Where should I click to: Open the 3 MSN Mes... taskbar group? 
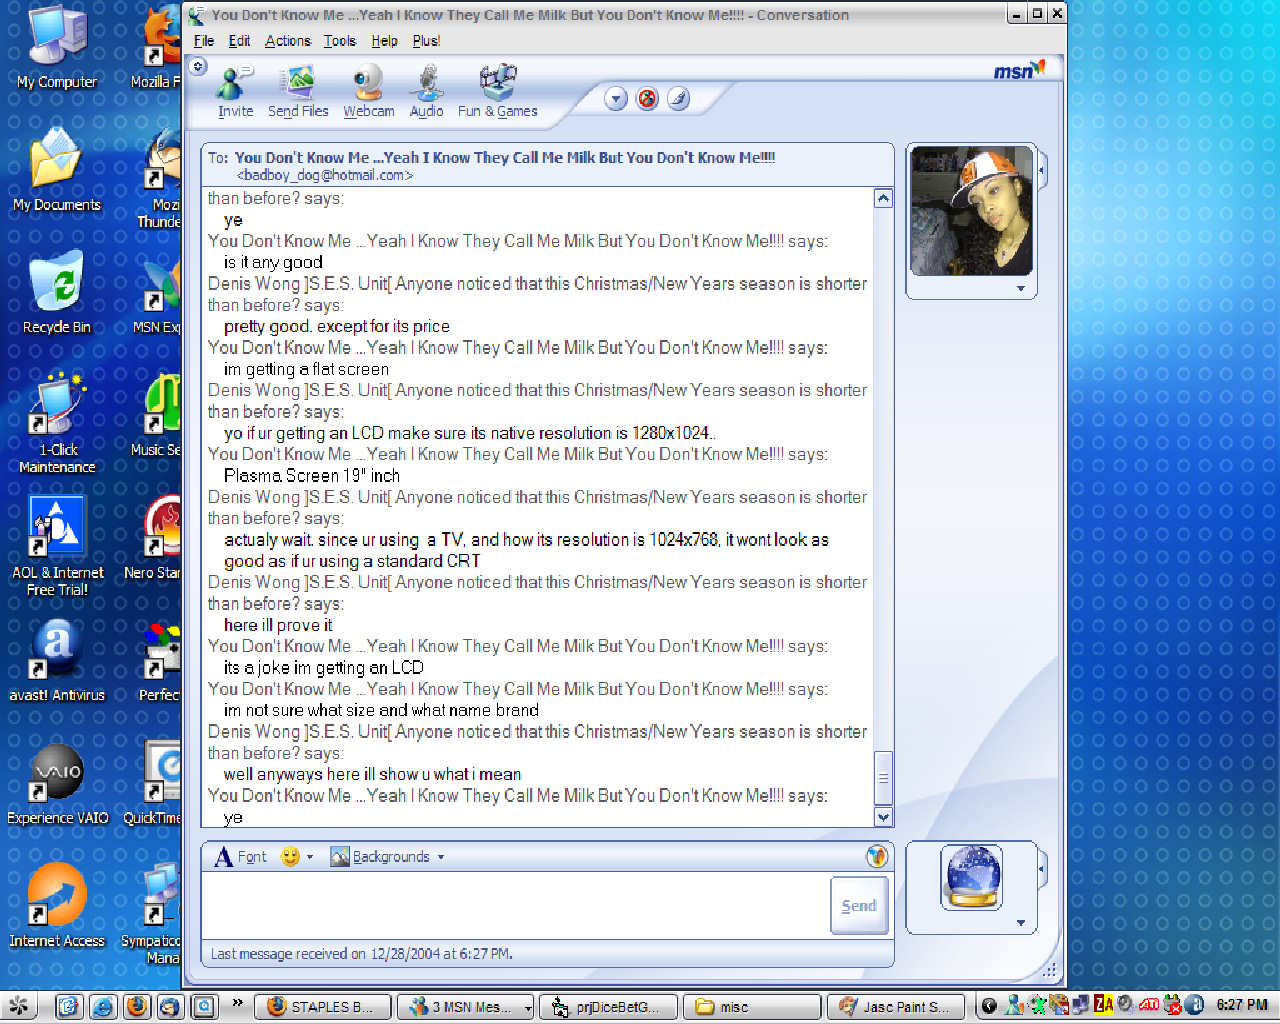pyautogui.click(x=467, y=1007)
